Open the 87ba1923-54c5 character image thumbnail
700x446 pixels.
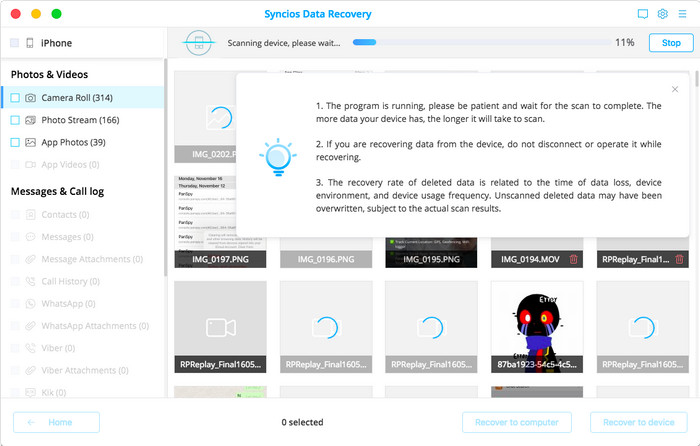537,327
